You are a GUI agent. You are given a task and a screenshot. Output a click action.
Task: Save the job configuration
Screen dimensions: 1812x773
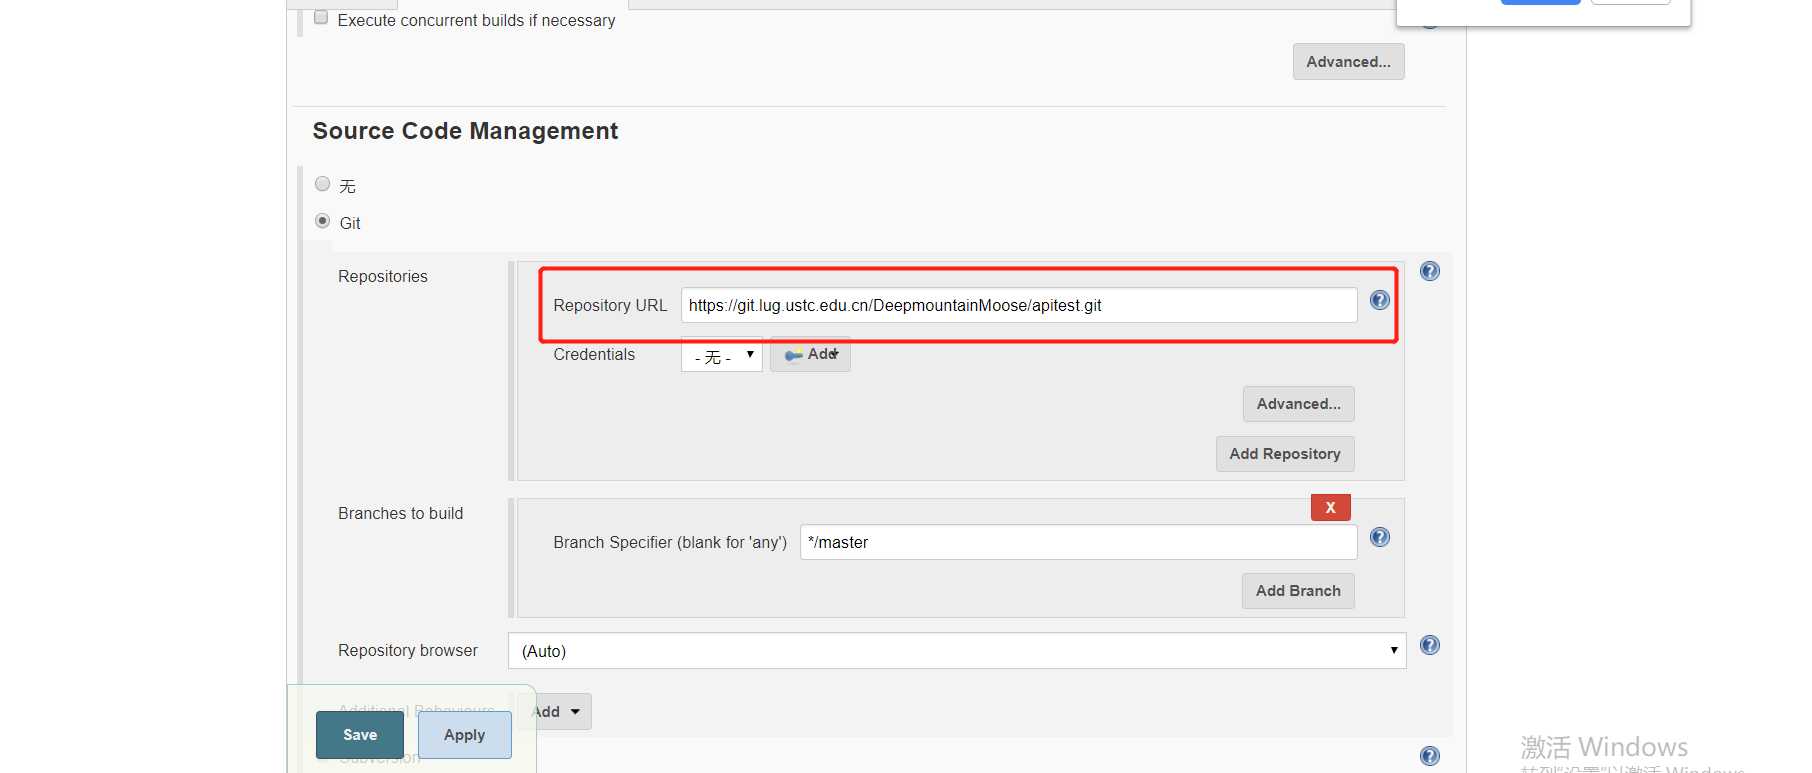tap(360, 735)
